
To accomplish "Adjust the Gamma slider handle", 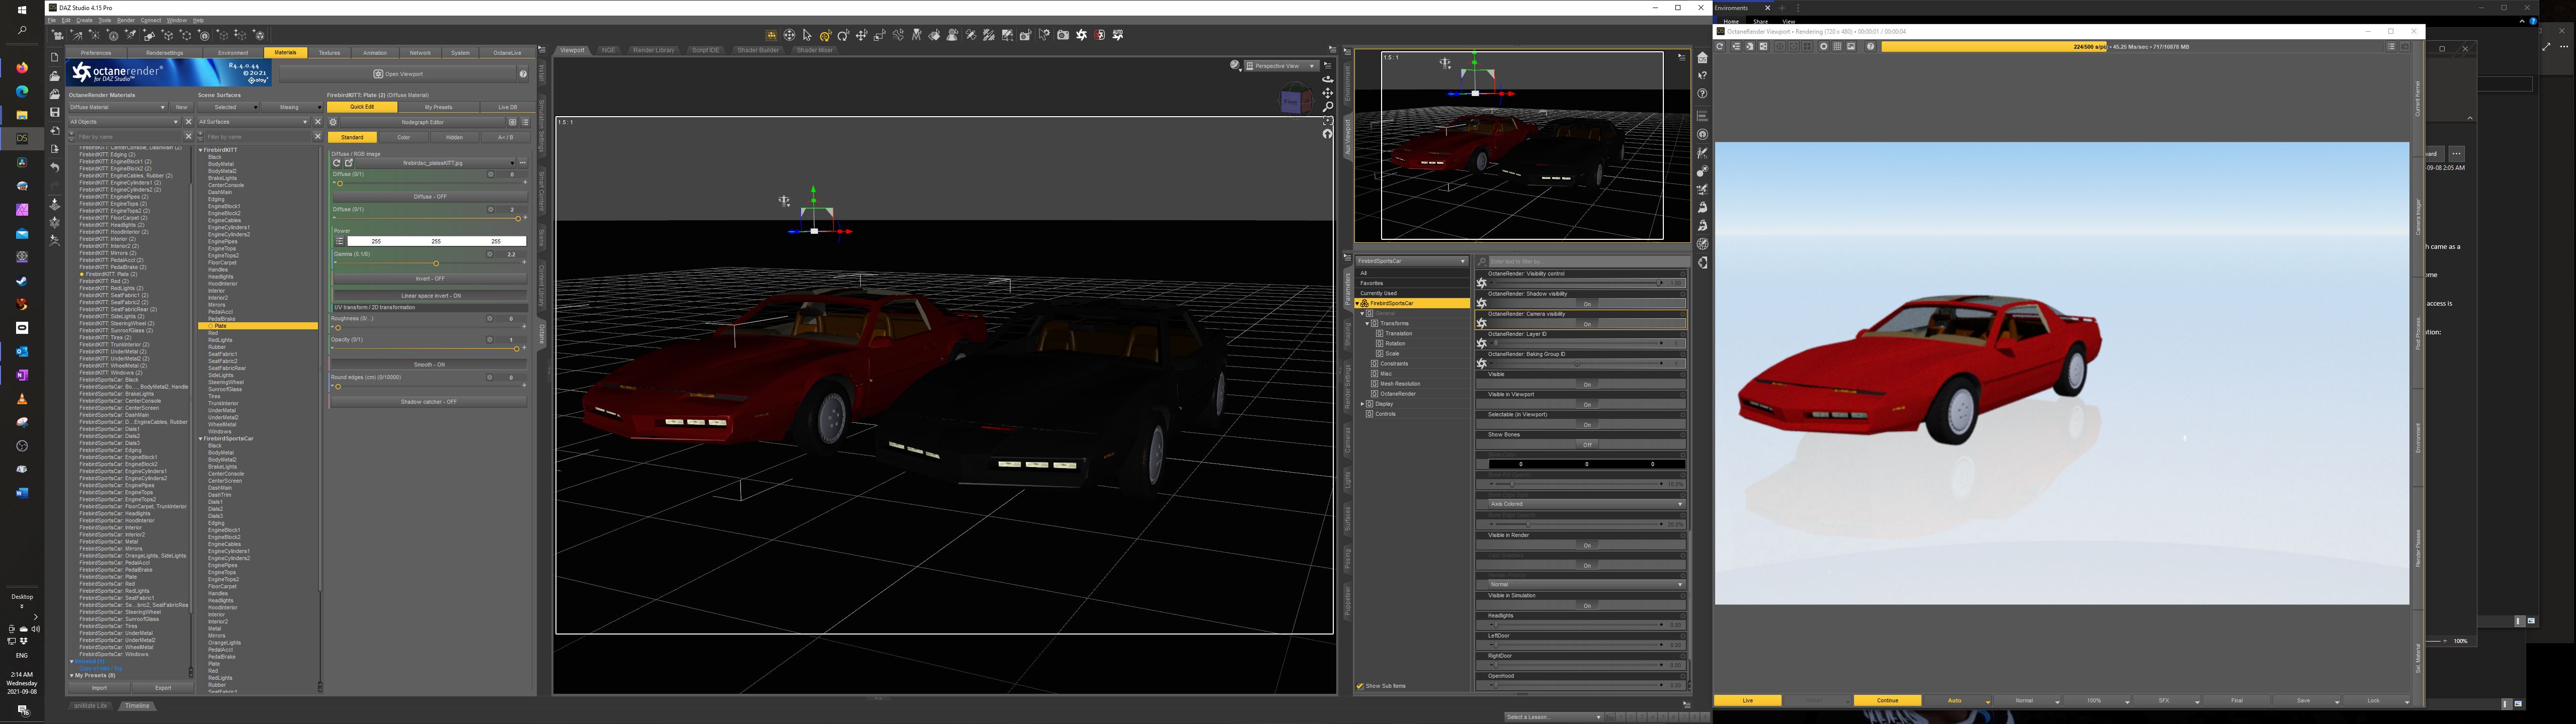I will 436,263.
